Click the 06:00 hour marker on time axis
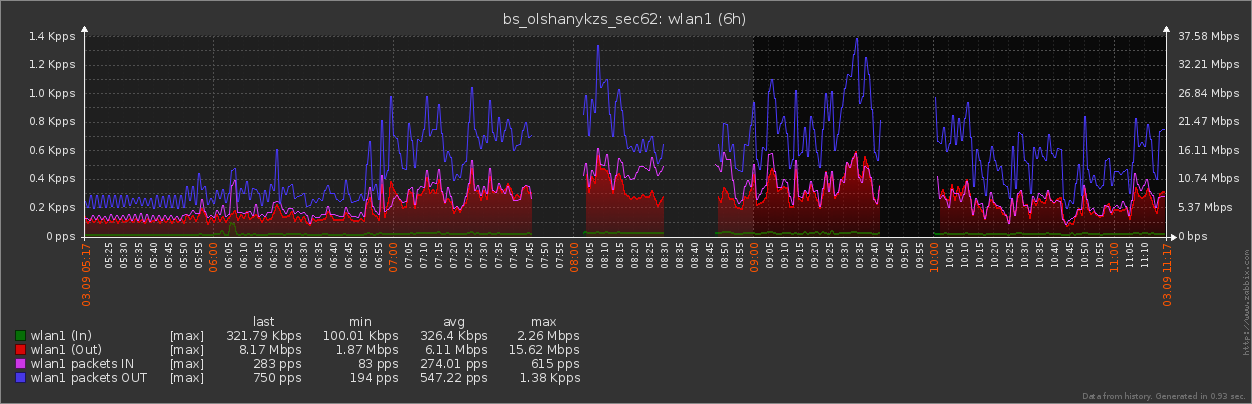 214,259
